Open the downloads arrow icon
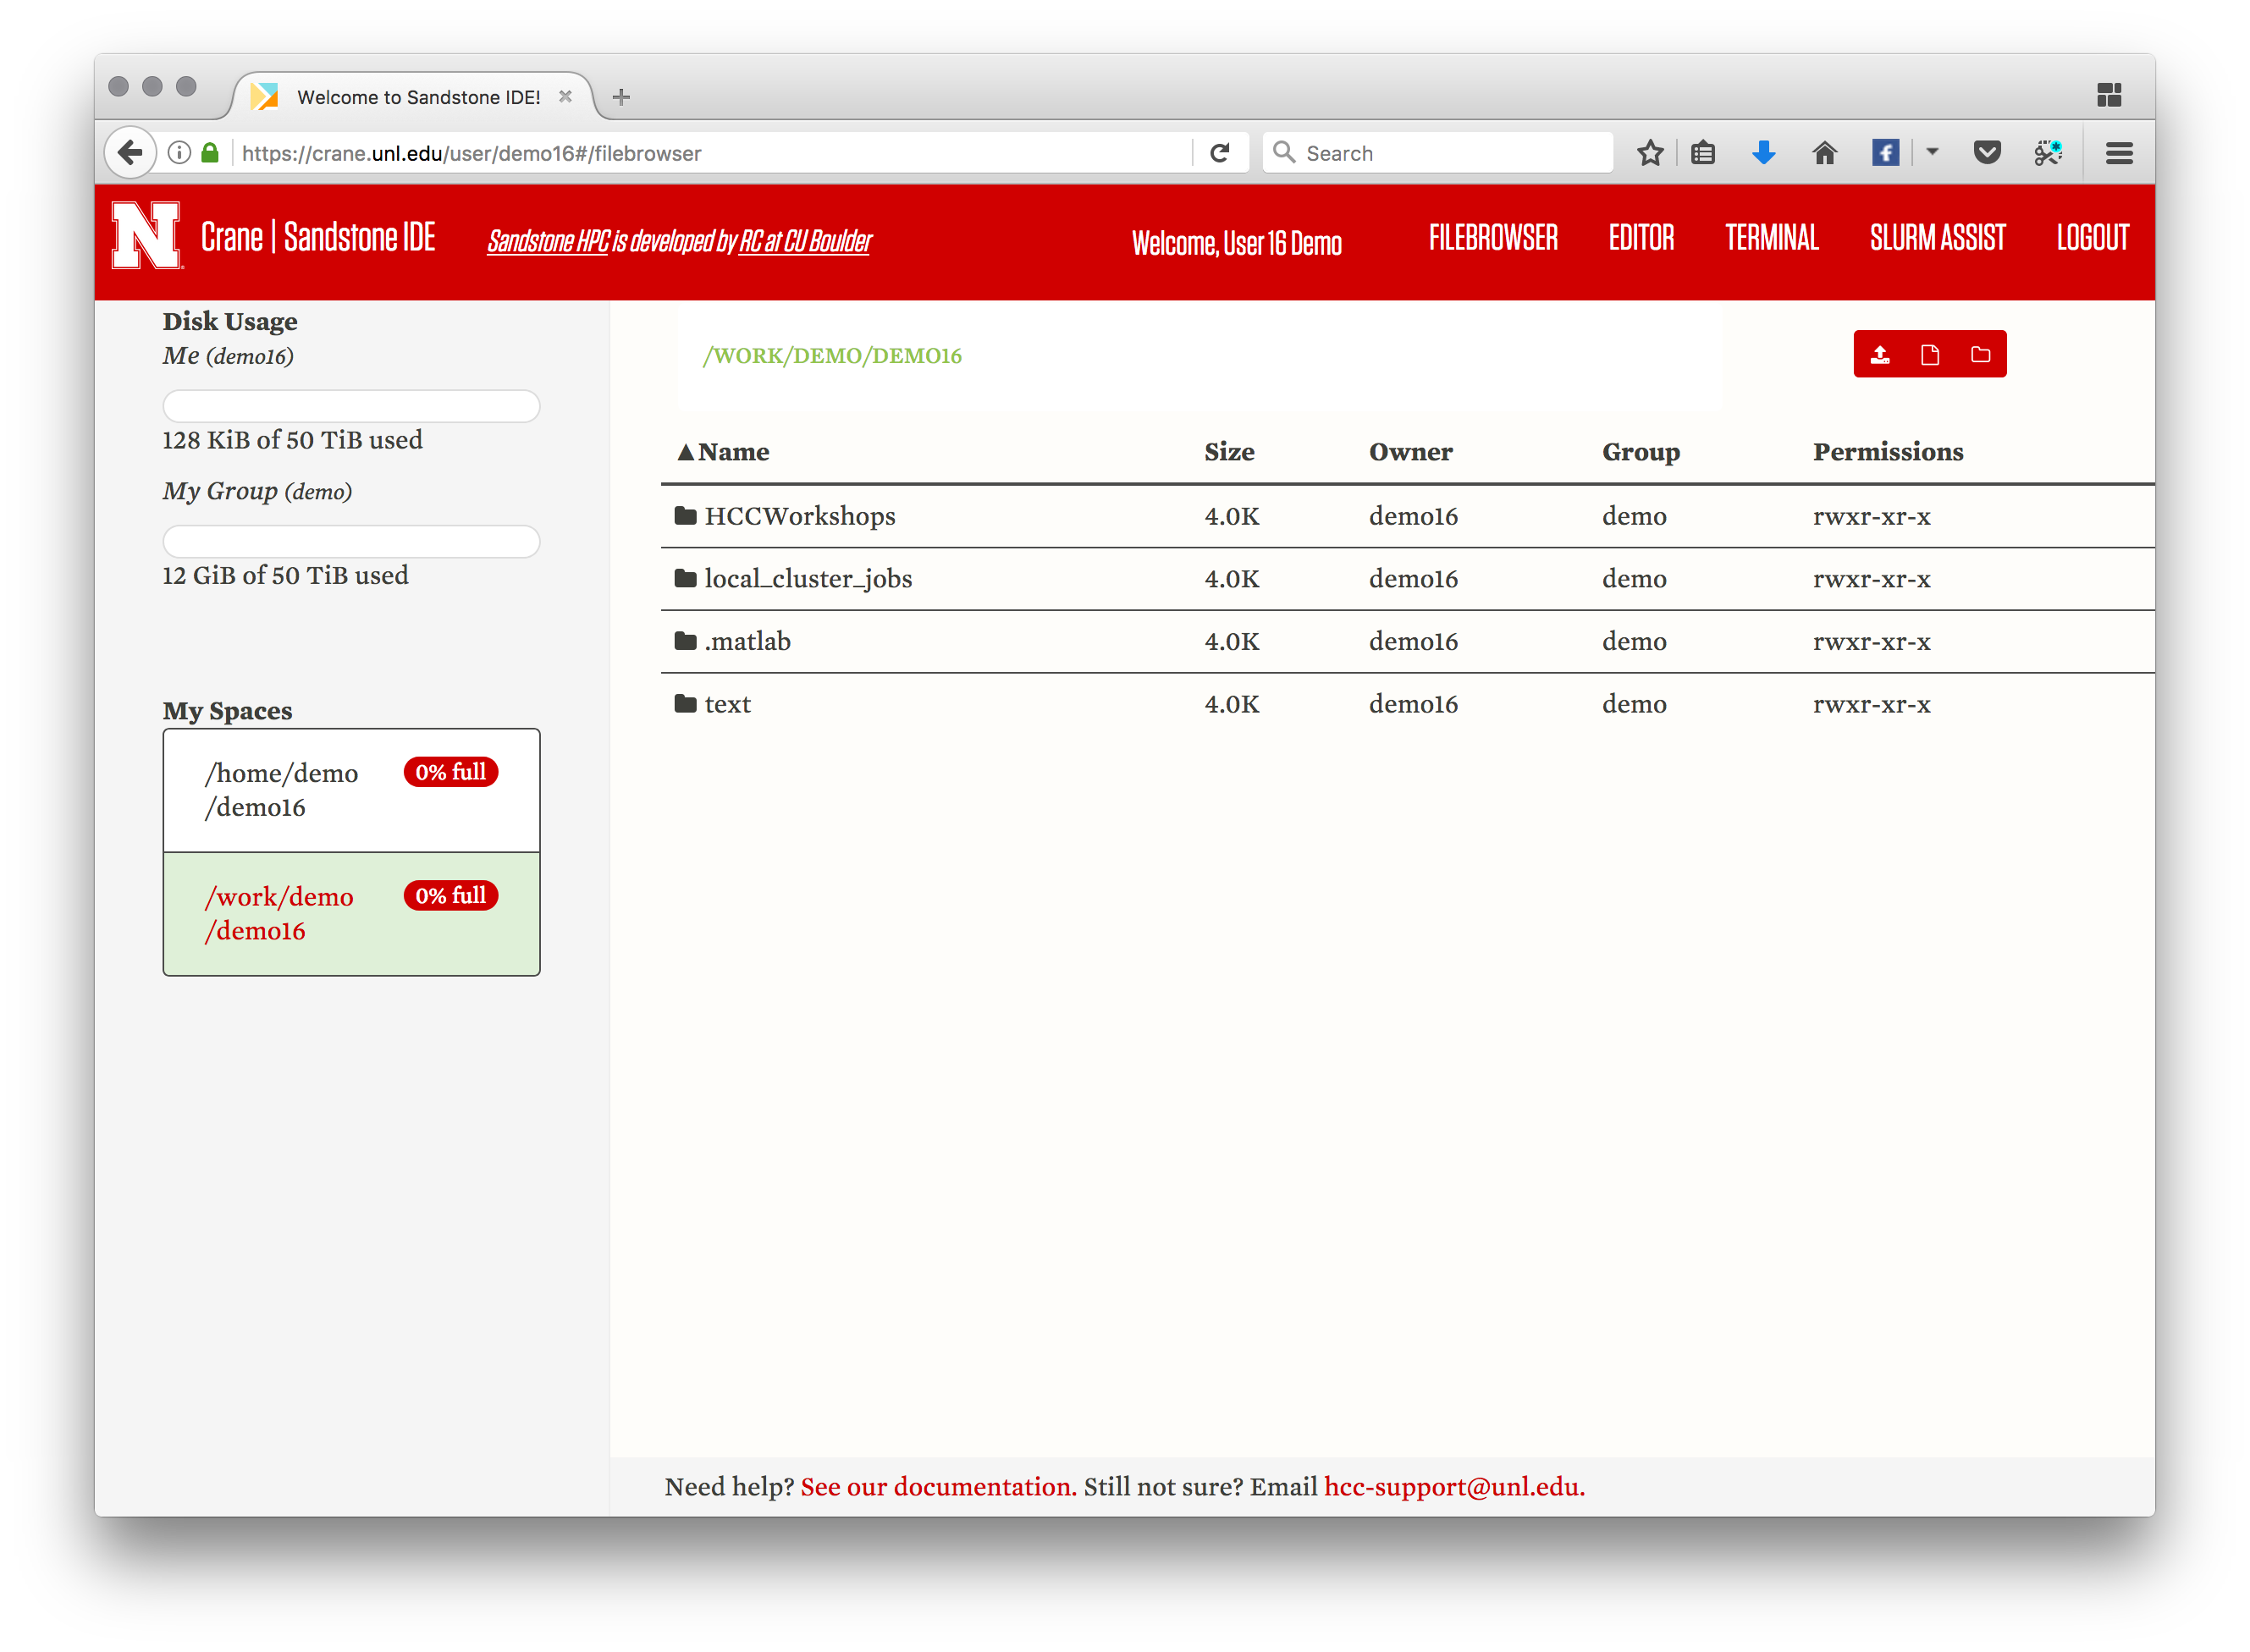2250x1652 pixels. tap(1763, 153)
